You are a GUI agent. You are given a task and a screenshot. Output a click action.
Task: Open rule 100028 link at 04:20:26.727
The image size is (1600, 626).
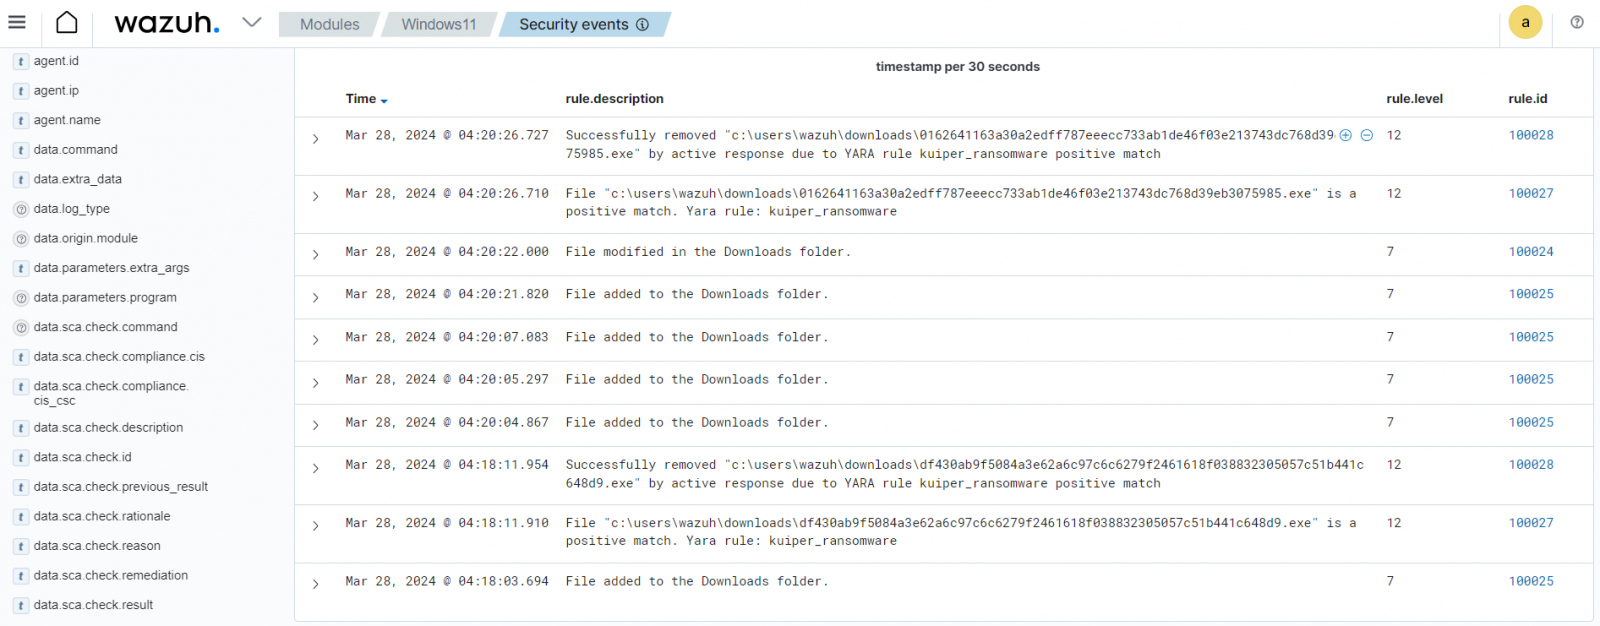tap(1531, 135)
